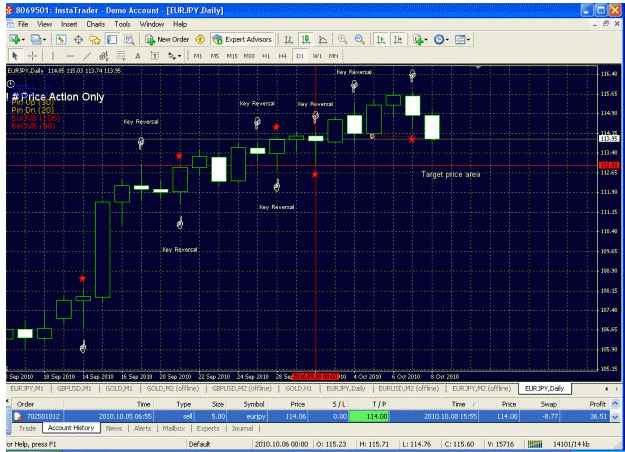Viewport: 625px width, 452px height.
Task: Select the Trendline drawing tool
Action: (x=87, y=56)
